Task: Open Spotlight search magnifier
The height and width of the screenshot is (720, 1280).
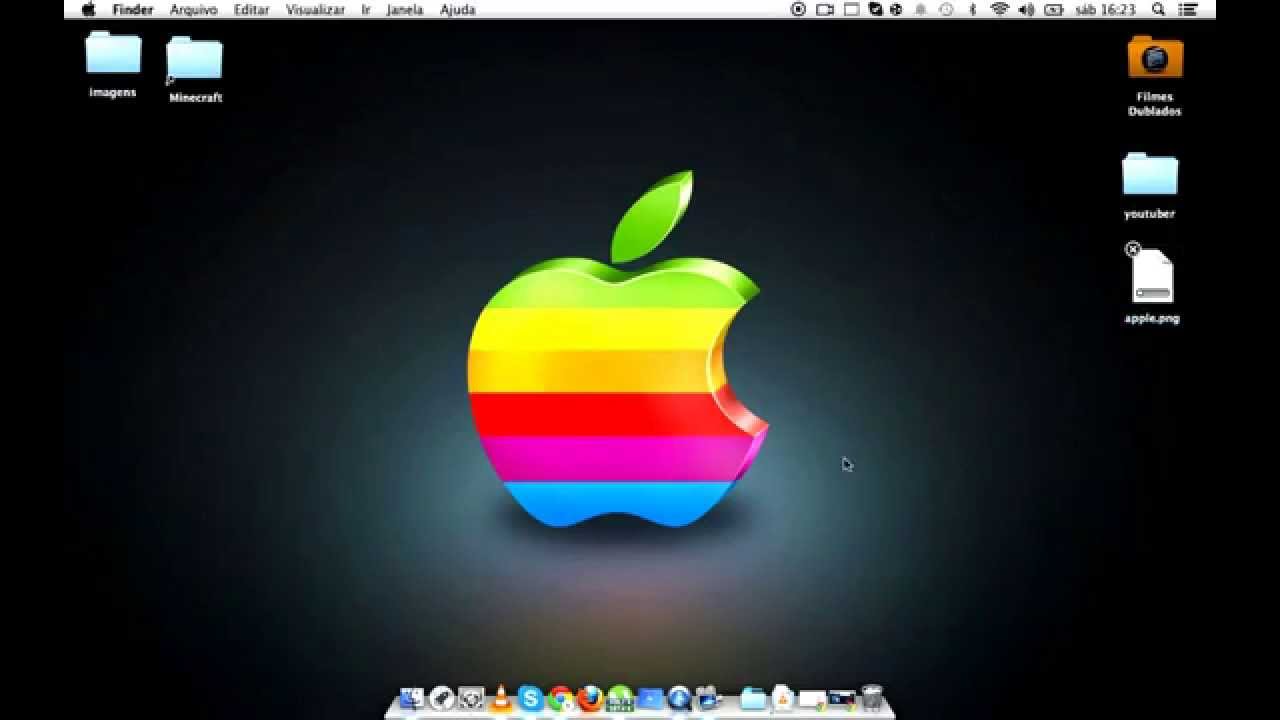Action: coord(1158,9)
